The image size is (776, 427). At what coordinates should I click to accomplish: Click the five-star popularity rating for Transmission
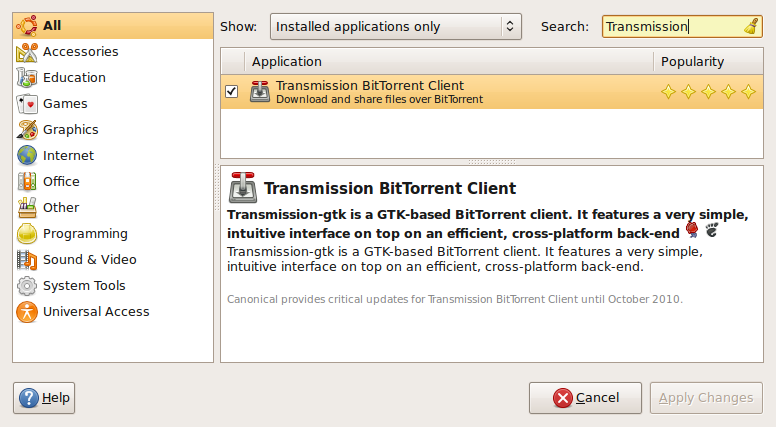708,92
